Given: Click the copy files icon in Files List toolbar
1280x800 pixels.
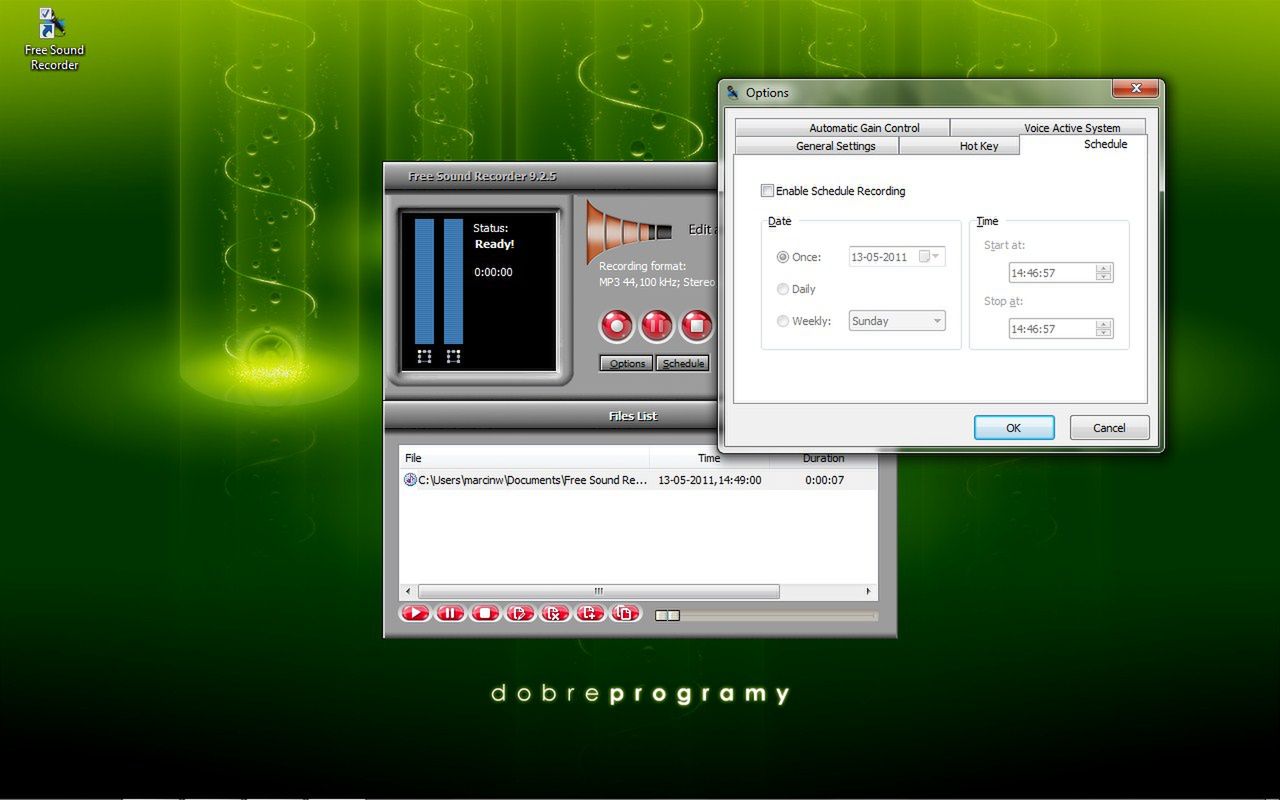Looking at the screenshot, I should pos(625,613).
